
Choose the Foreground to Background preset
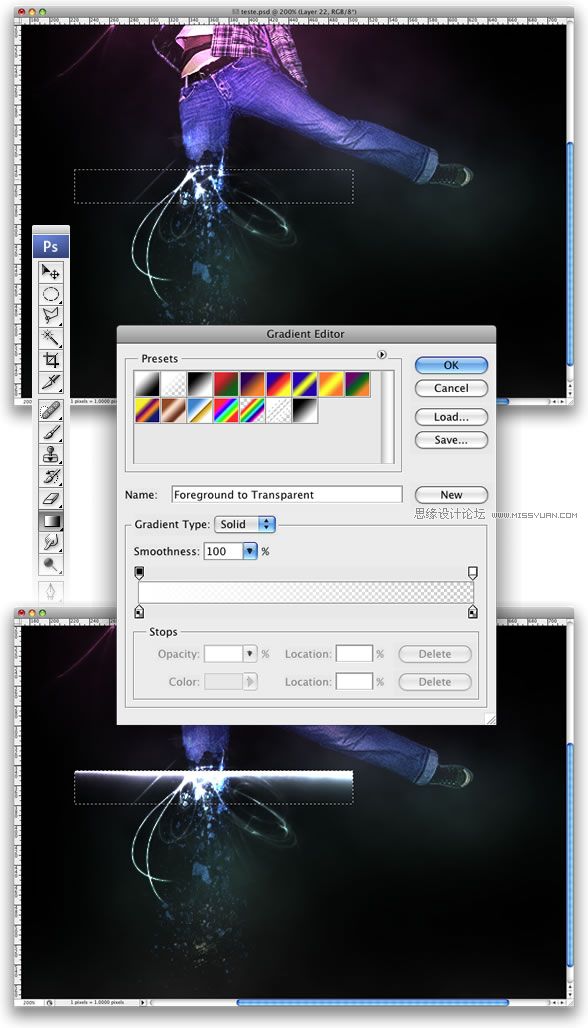[147, 384]
